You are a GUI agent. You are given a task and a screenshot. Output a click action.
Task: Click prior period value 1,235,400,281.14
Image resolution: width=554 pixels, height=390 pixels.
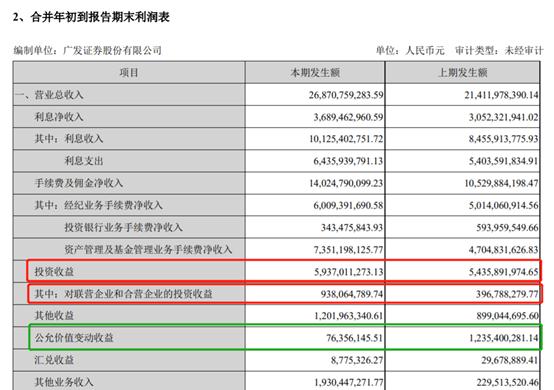[504, 338]
